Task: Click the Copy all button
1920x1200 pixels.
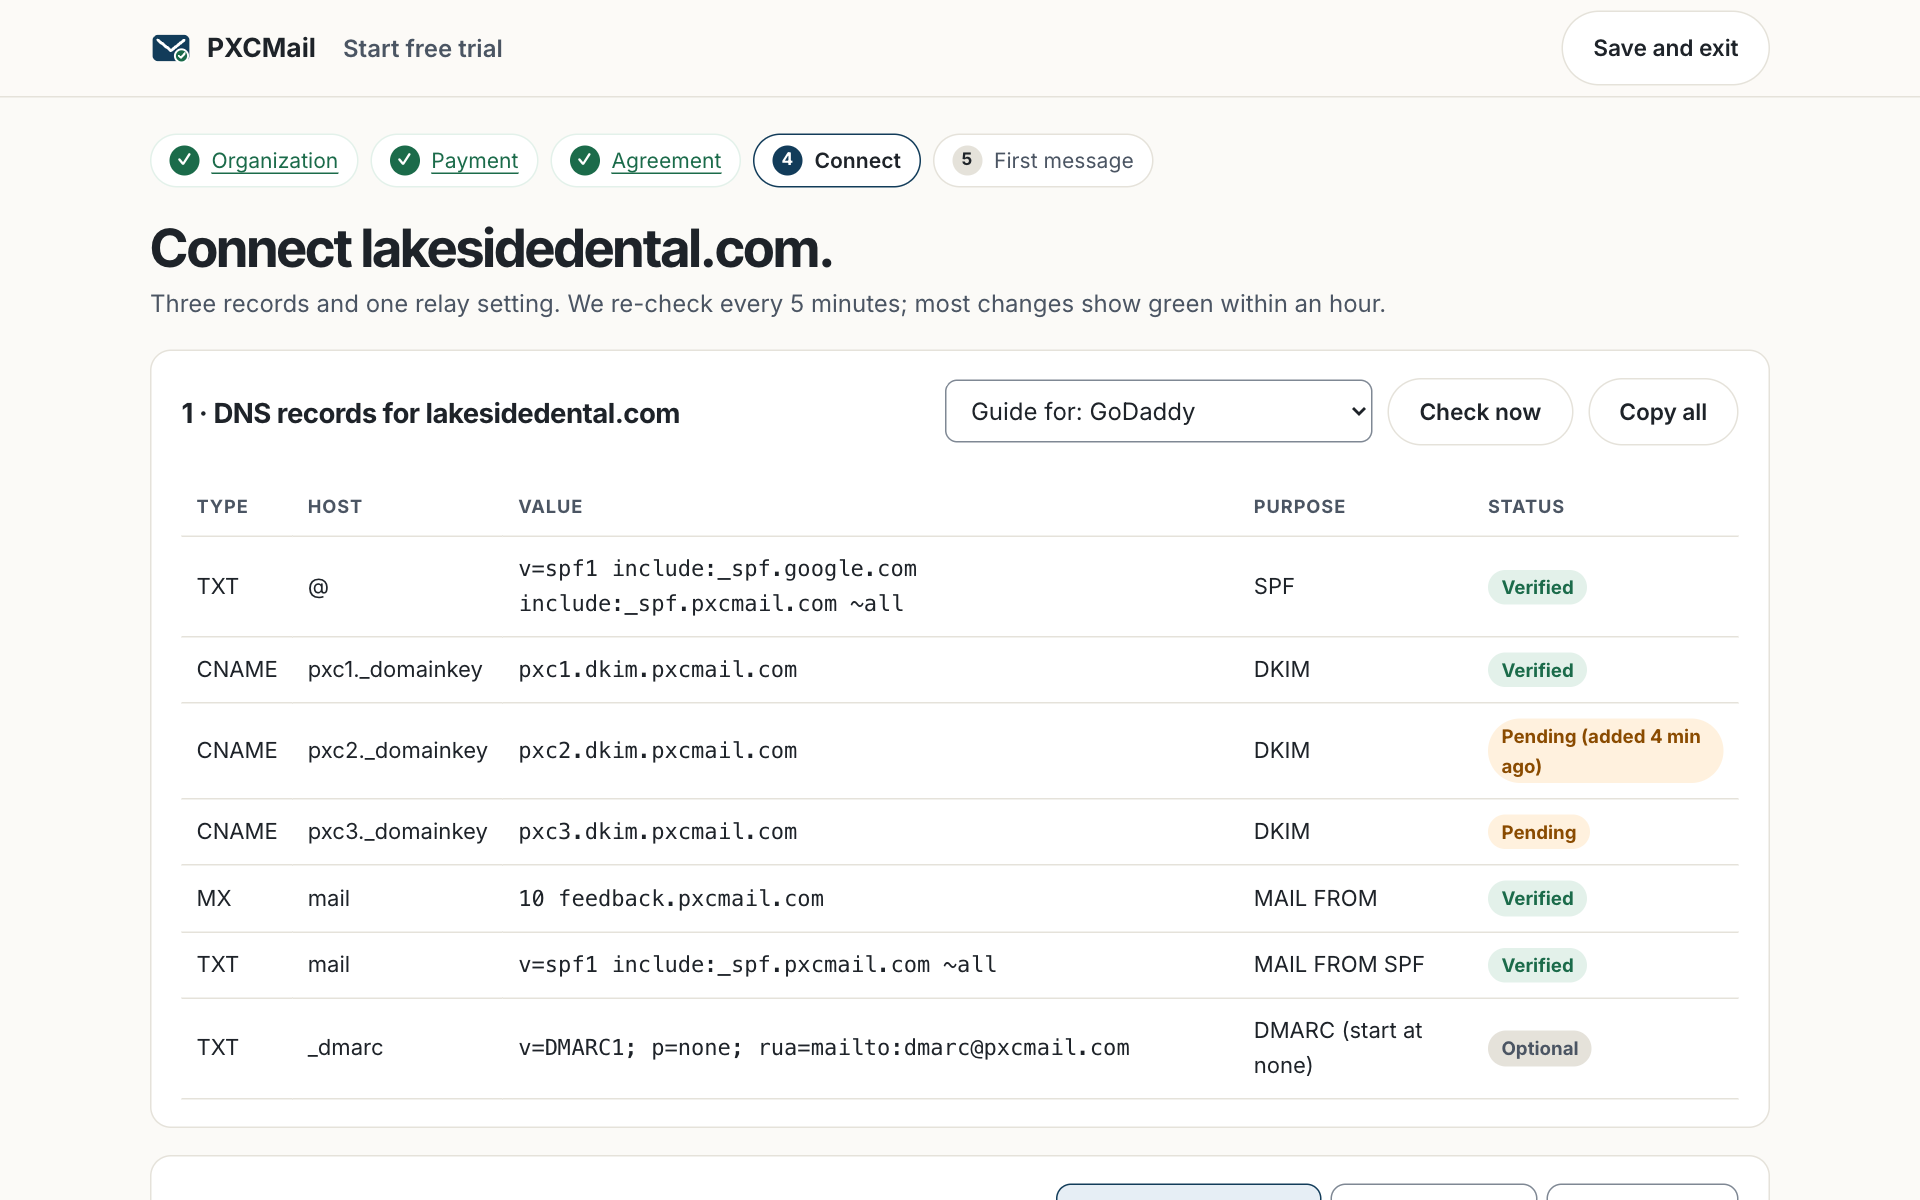Action: 1663,412
